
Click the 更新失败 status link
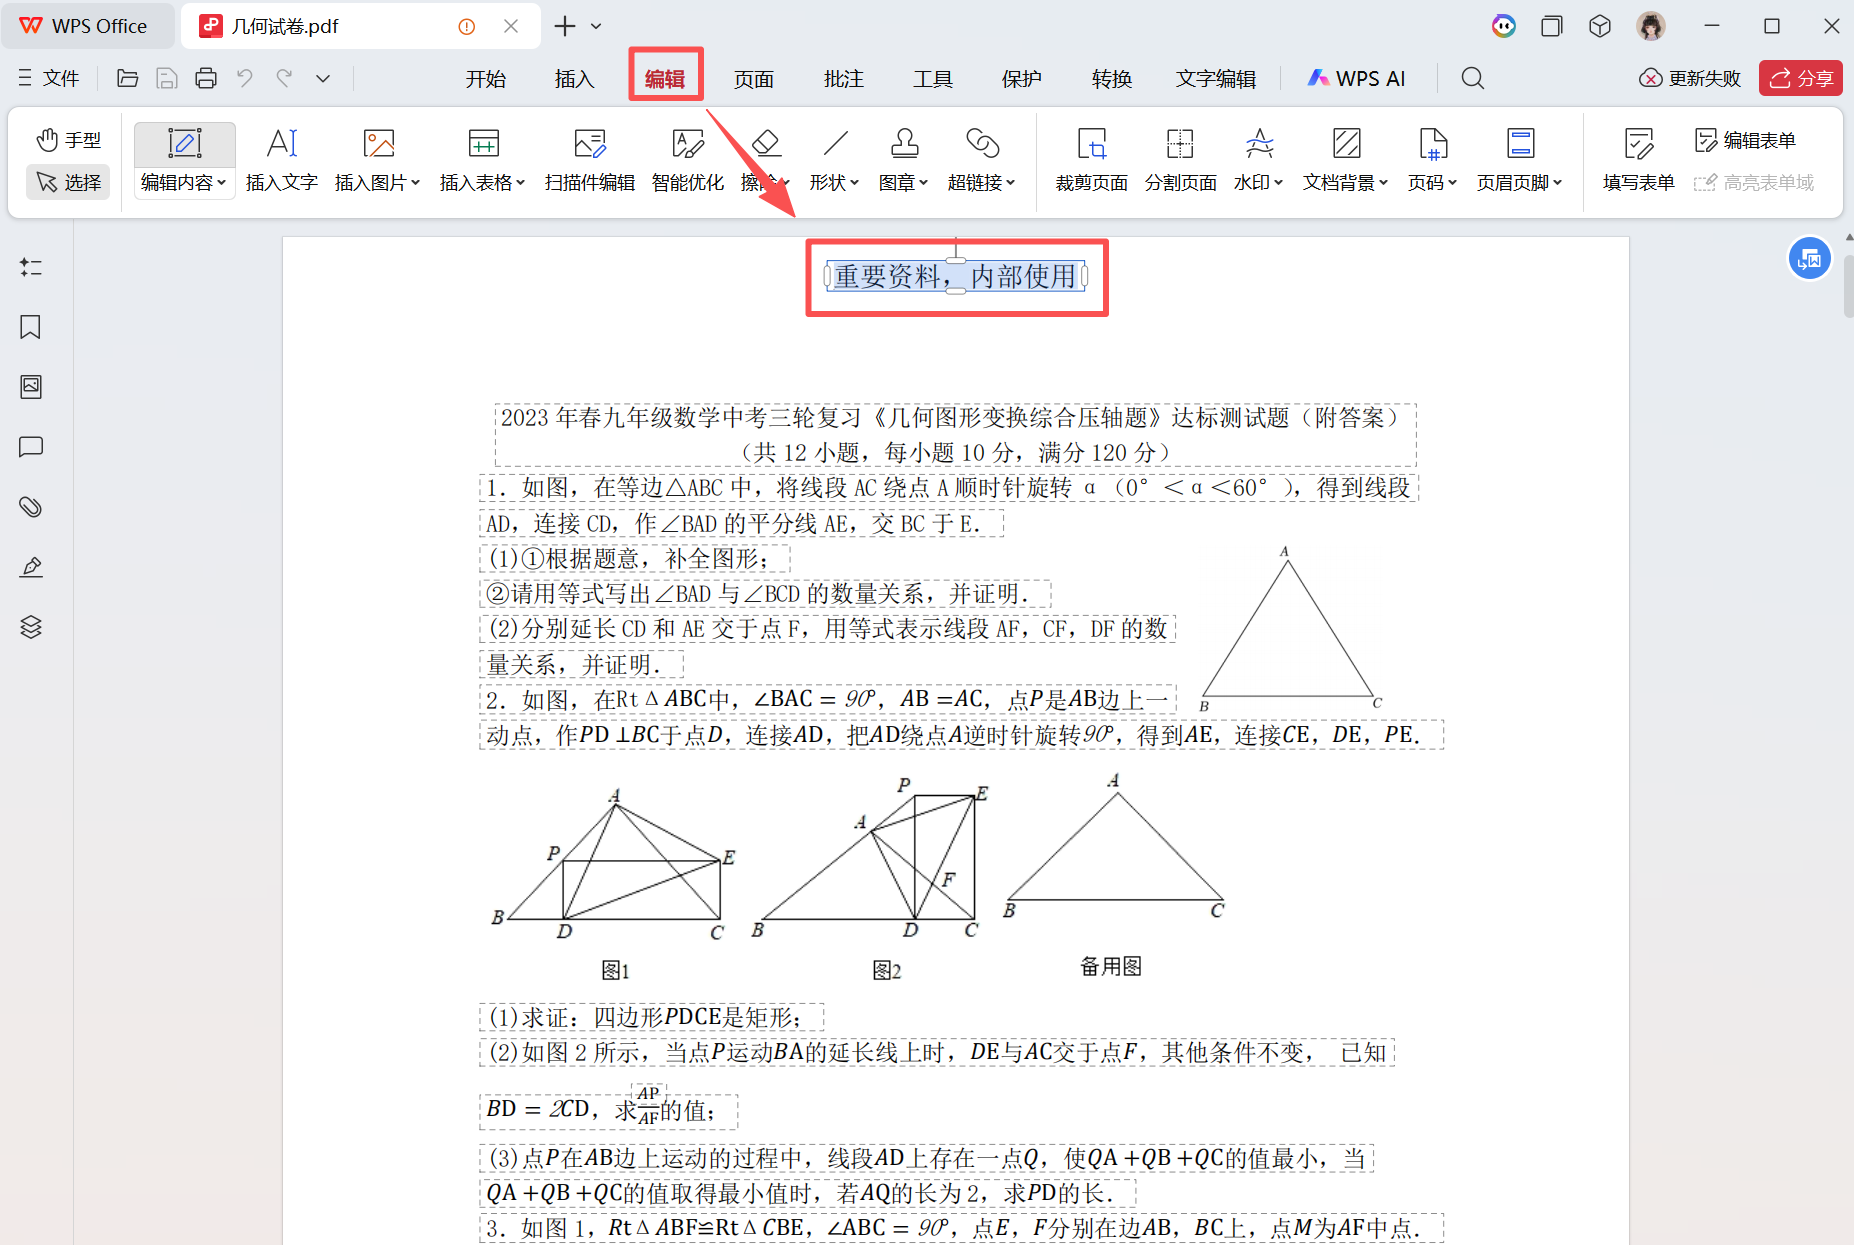coord(1689,77)
